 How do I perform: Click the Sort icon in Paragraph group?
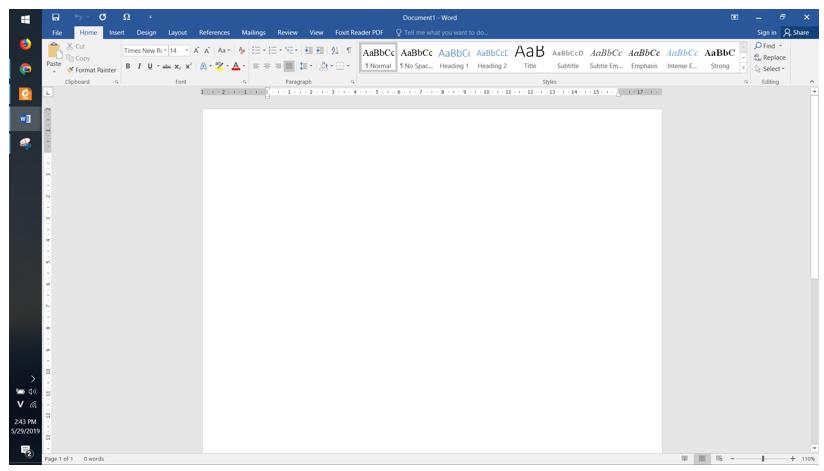[334, 50]
